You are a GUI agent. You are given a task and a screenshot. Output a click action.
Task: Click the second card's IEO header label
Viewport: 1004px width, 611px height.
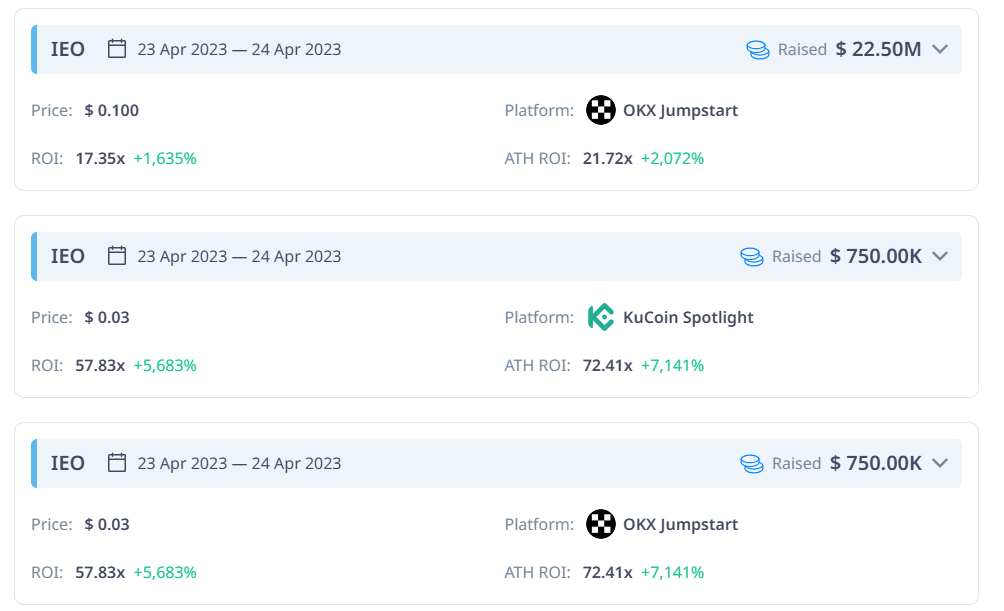pos(68,256)
